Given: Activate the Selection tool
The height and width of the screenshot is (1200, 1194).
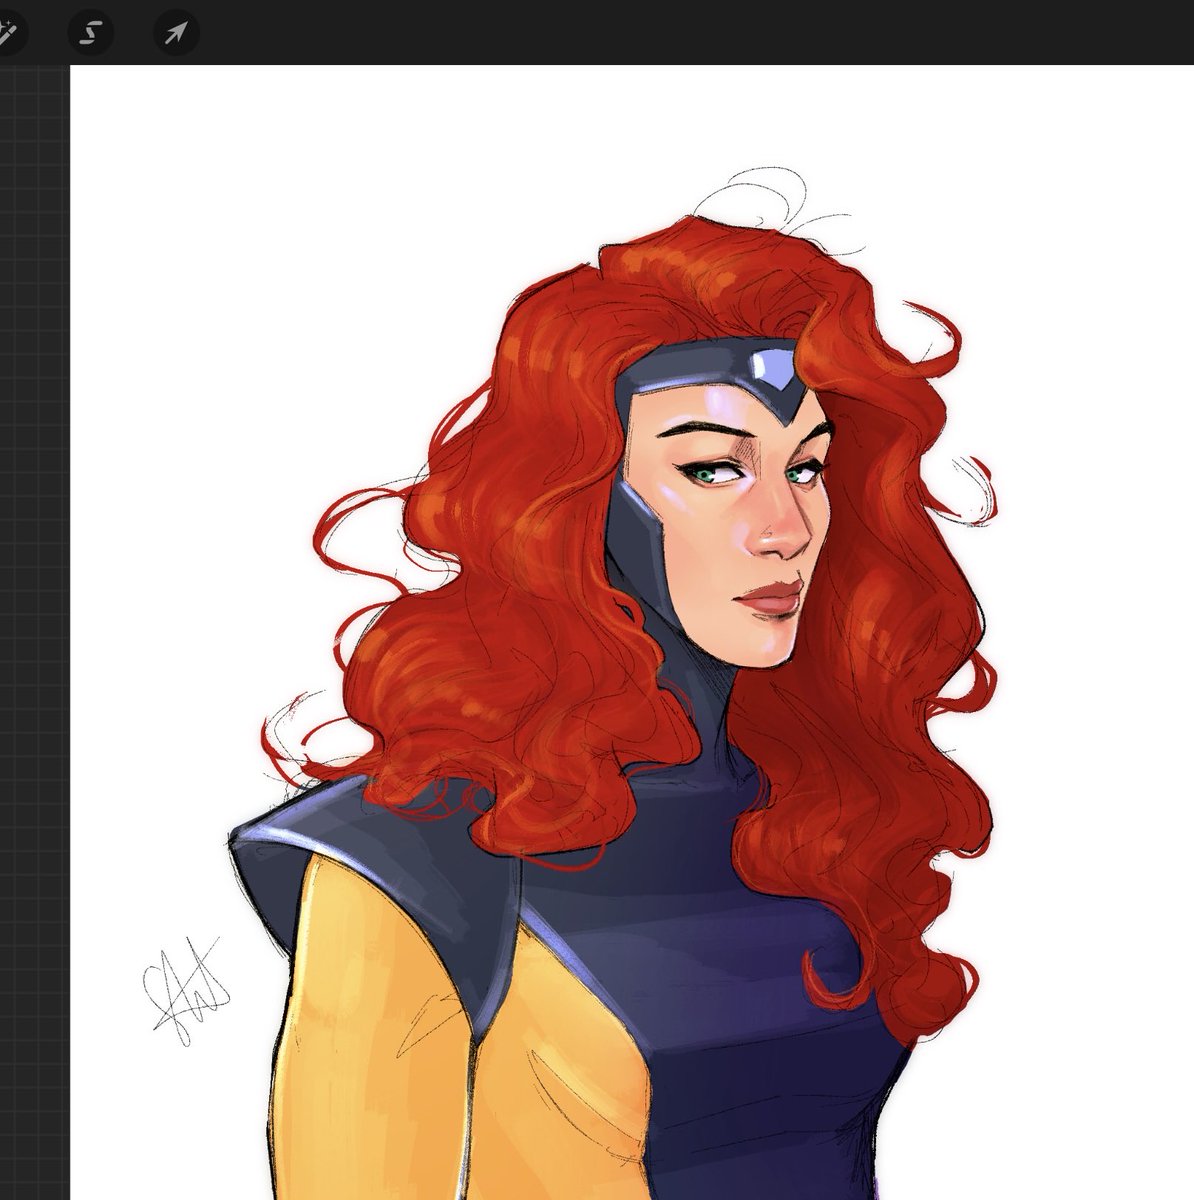Looking at the screenshot, I should (91, 34).
